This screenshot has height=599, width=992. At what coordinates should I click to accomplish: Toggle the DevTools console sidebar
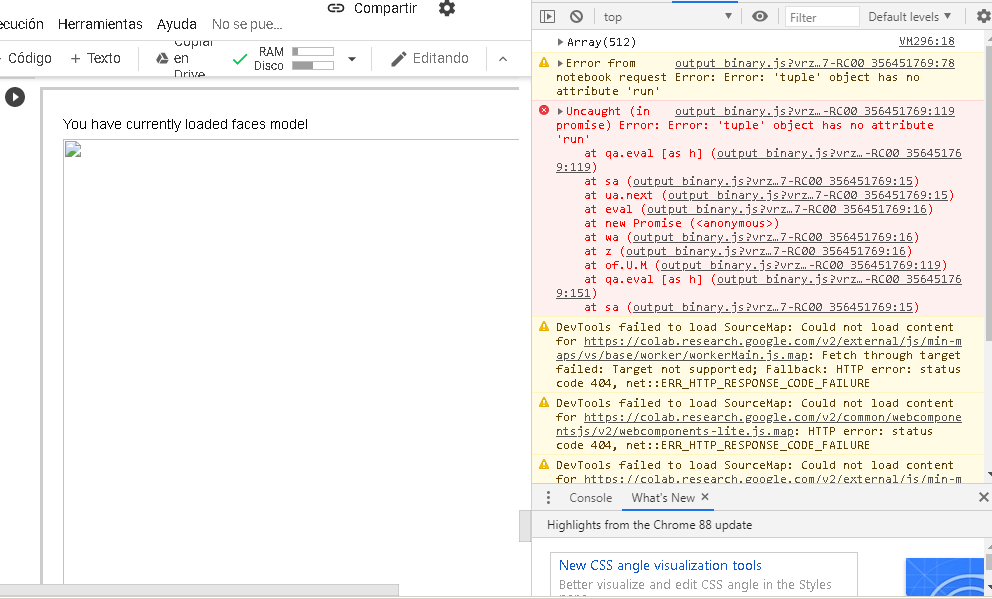pyautogui.click(x=547, y=16)
